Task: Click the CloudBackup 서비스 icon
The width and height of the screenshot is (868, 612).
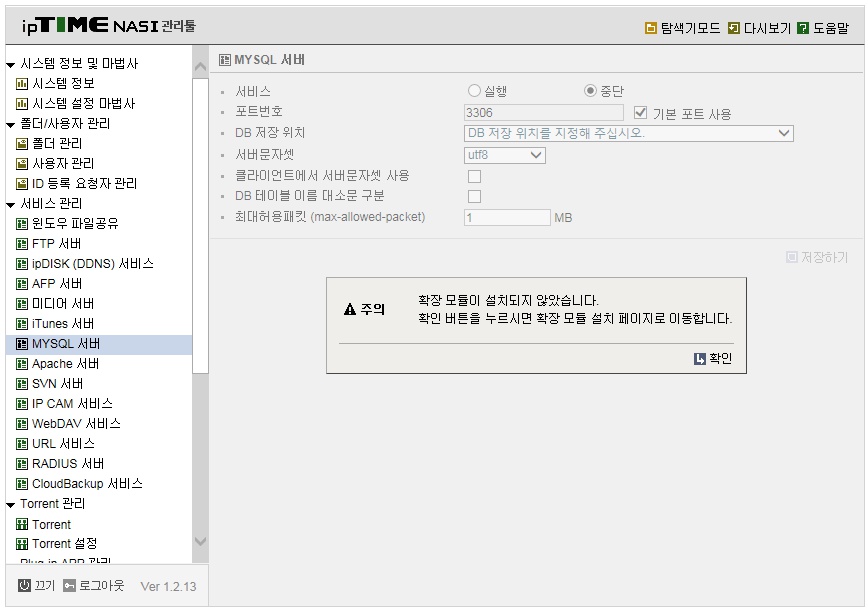Action: 22,484
